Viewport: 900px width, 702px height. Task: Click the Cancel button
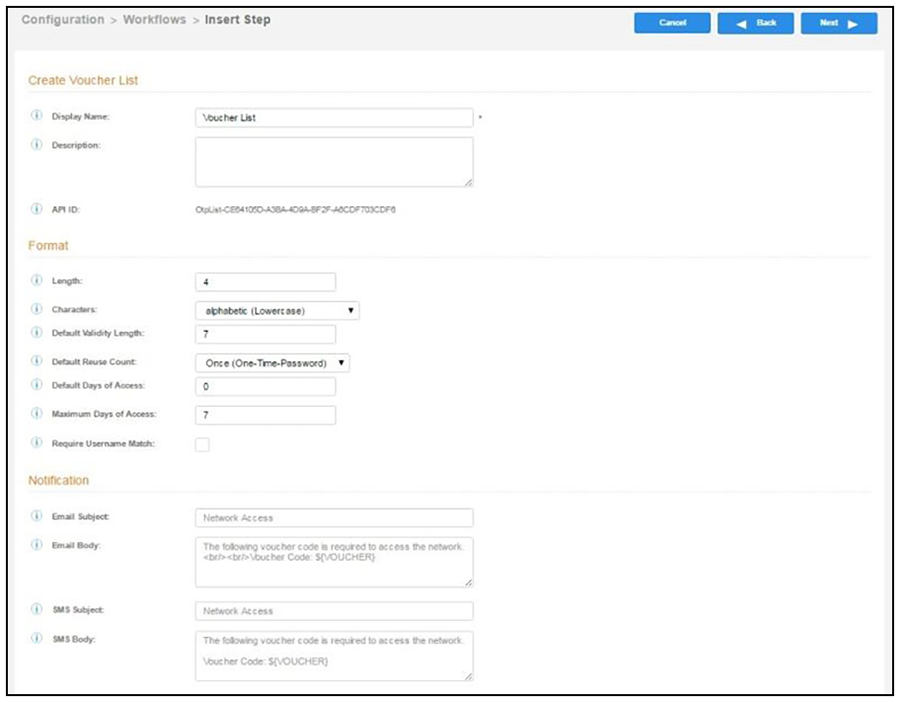click(x=672, y=23)
